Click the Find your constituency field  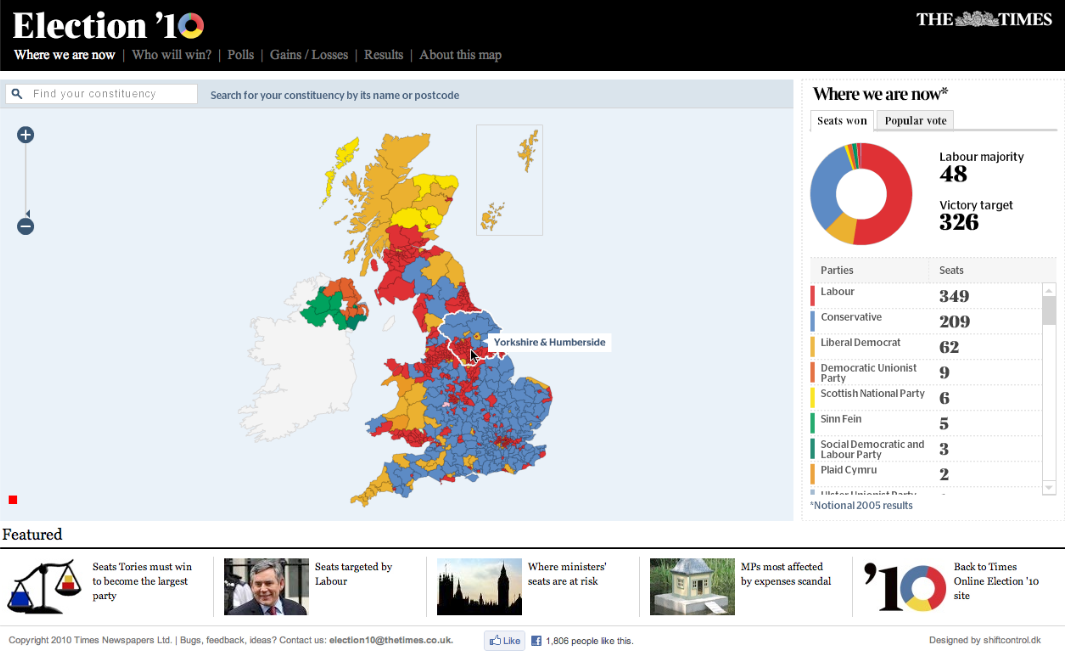click(102, 94)
